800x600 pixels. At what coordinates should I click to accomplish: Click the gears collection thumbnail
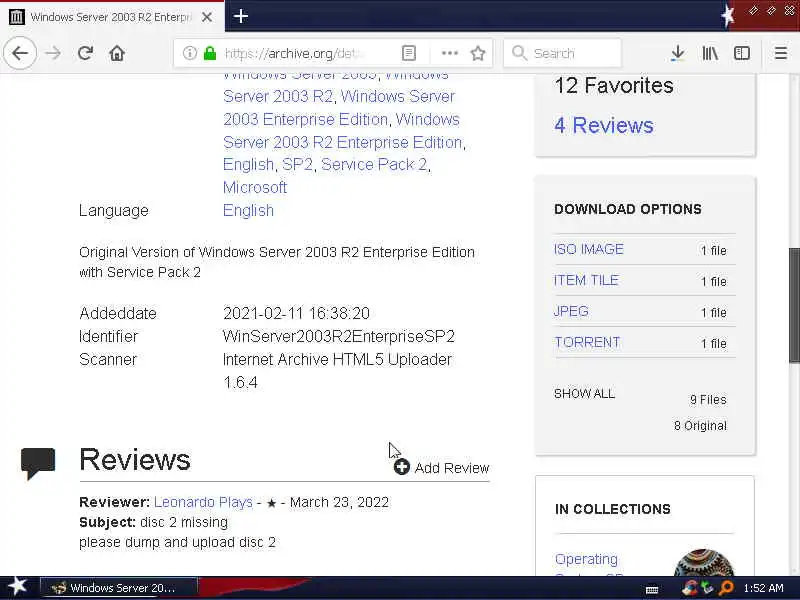tap(703, 562)
